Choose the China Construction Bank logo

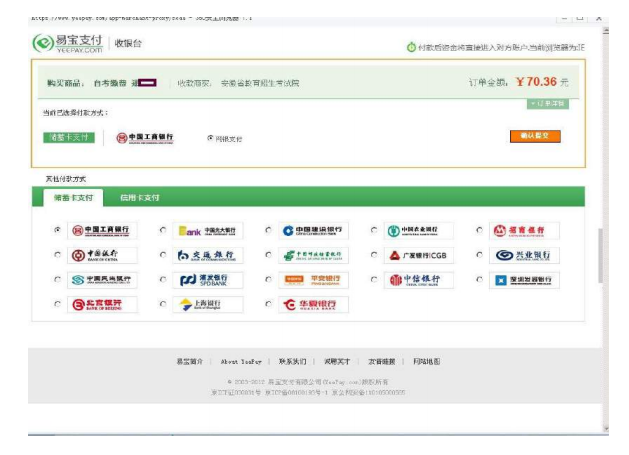click(x=315, y=231)
